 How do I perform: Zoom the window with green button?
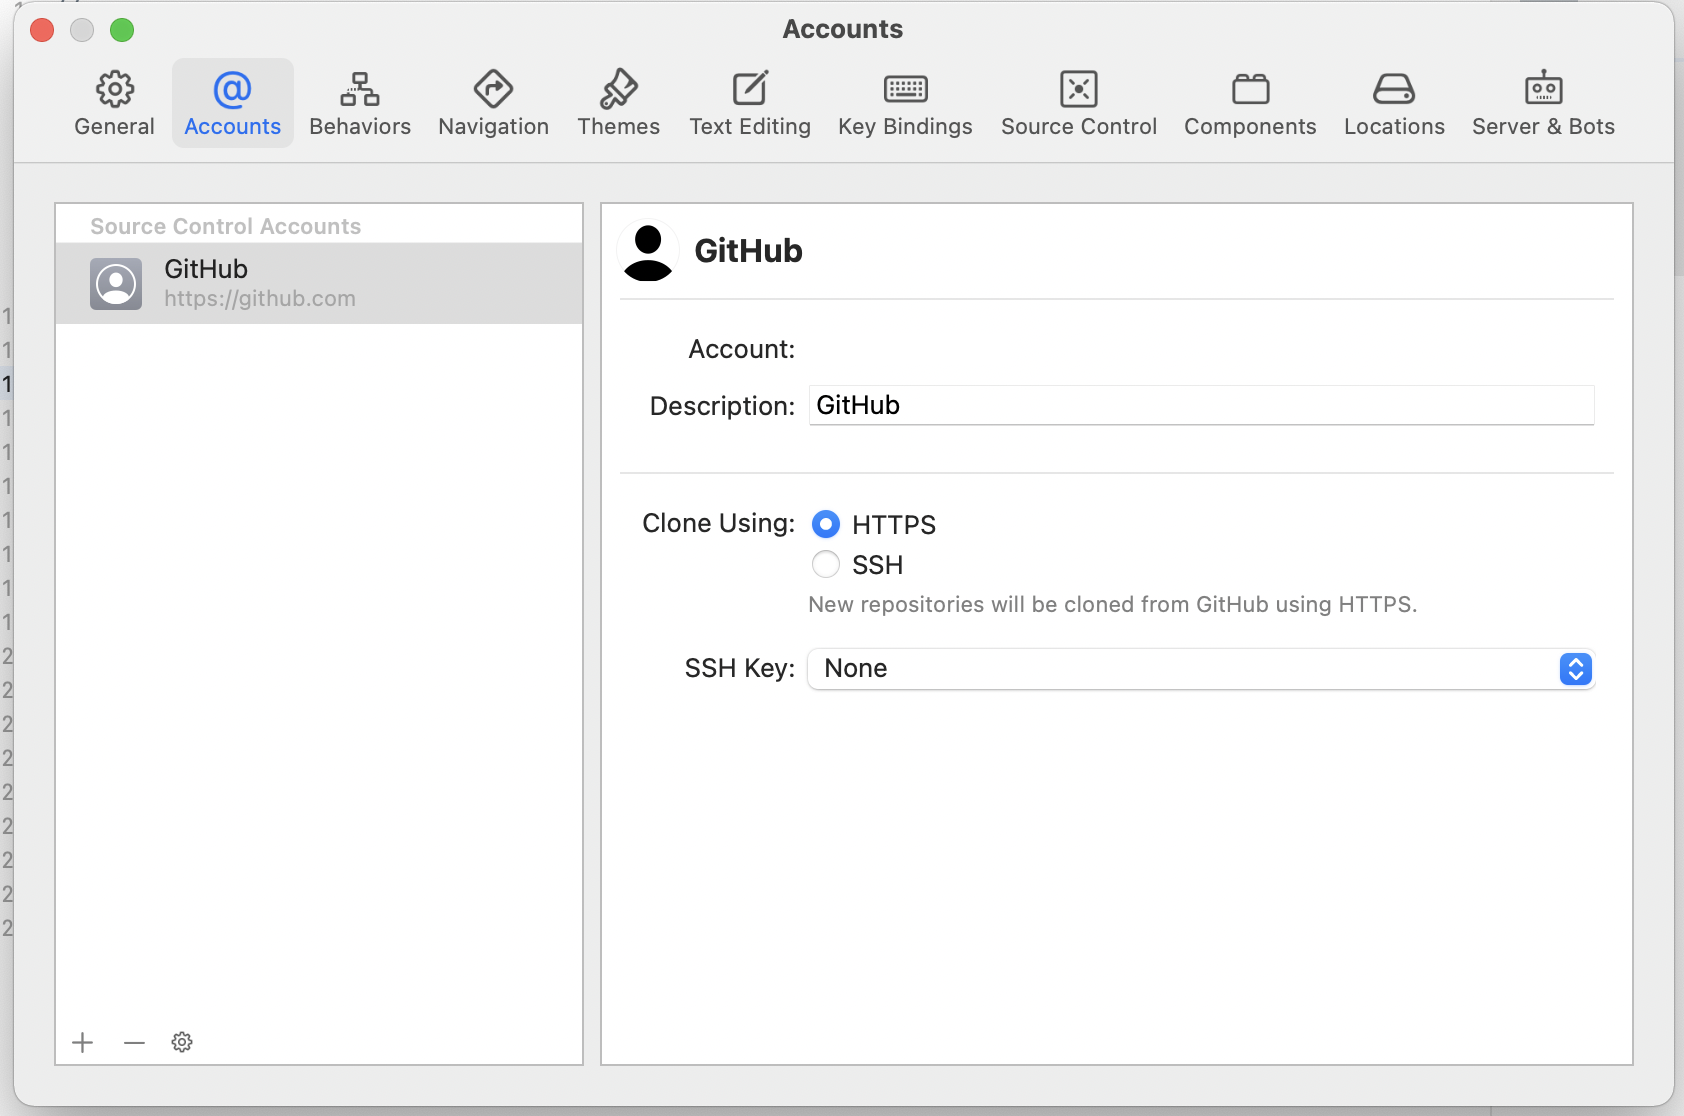click(x=122, y=30)
